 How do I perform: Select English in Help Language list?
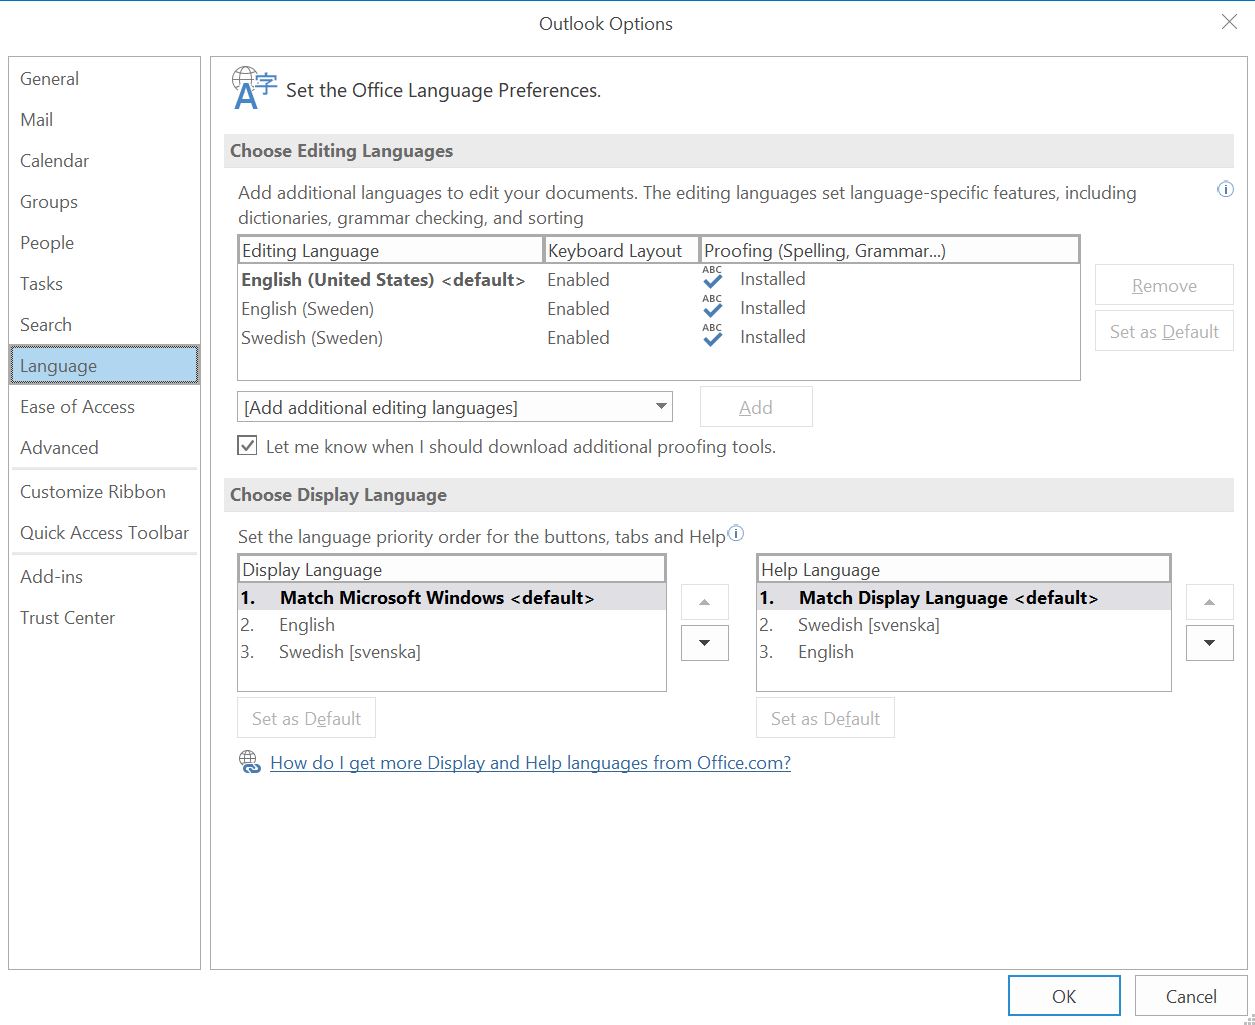coord(964,652)
